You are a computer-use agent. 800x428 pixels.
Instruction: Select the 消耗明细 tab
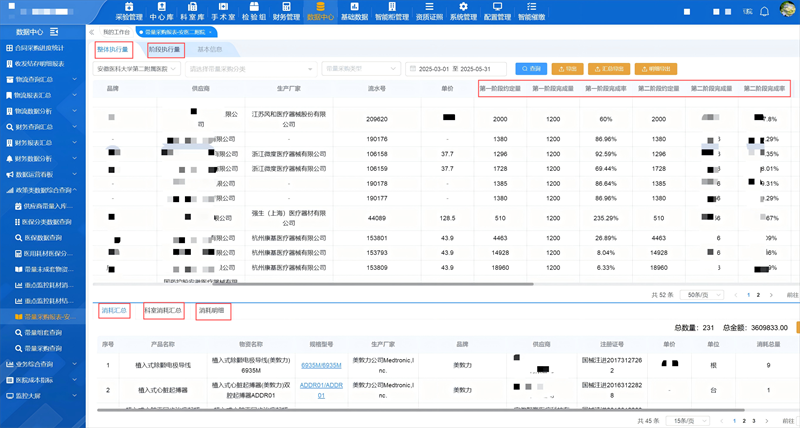[x=213, y=311]
